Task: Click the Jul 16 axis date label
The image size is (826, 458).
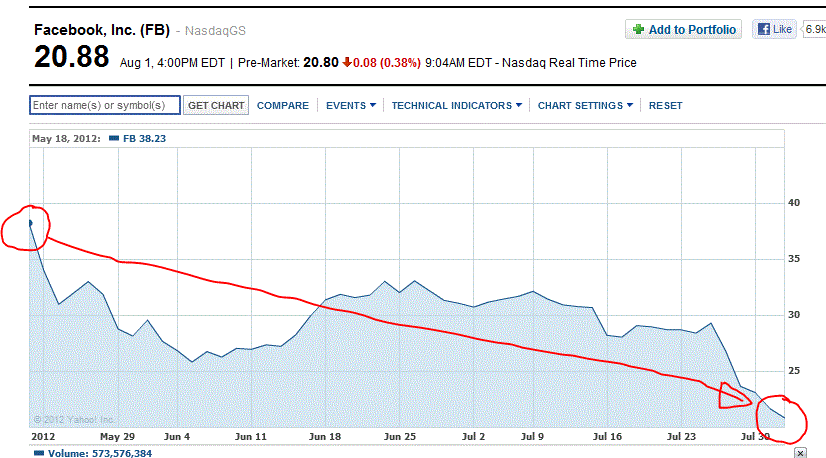Action: point(607,436)
